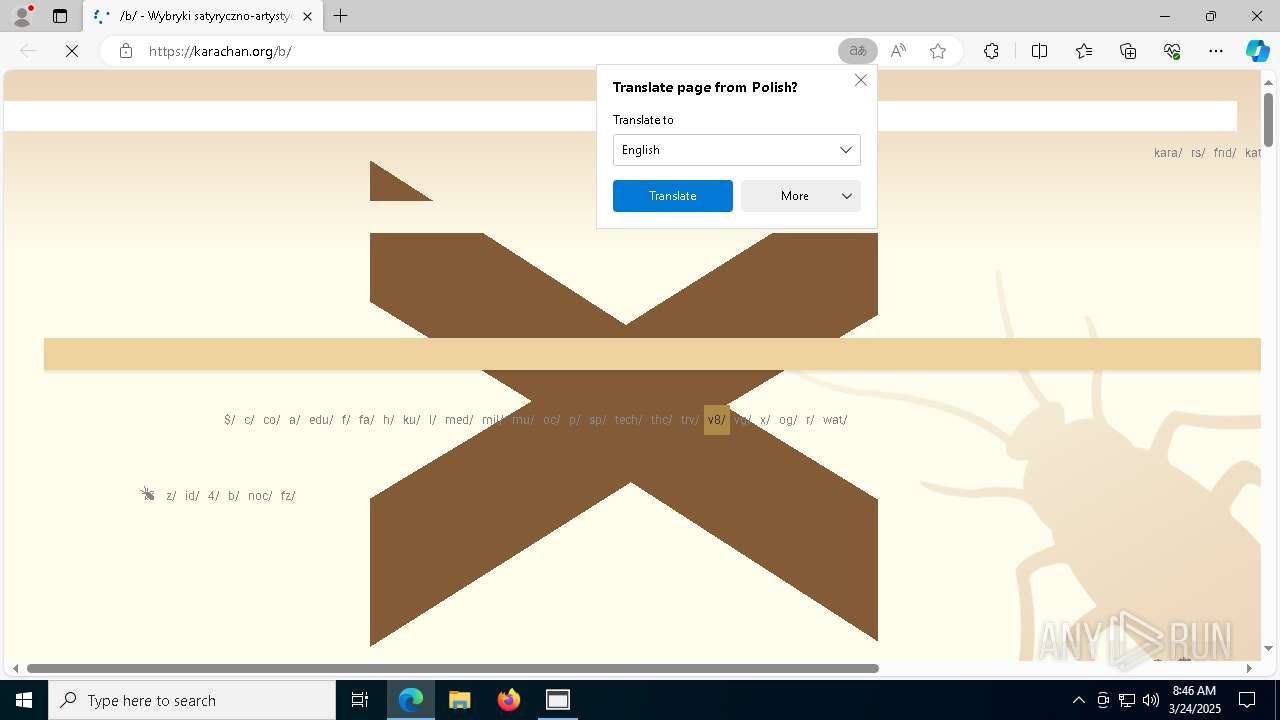Open the tab actions menu icon

coord(60,16)
